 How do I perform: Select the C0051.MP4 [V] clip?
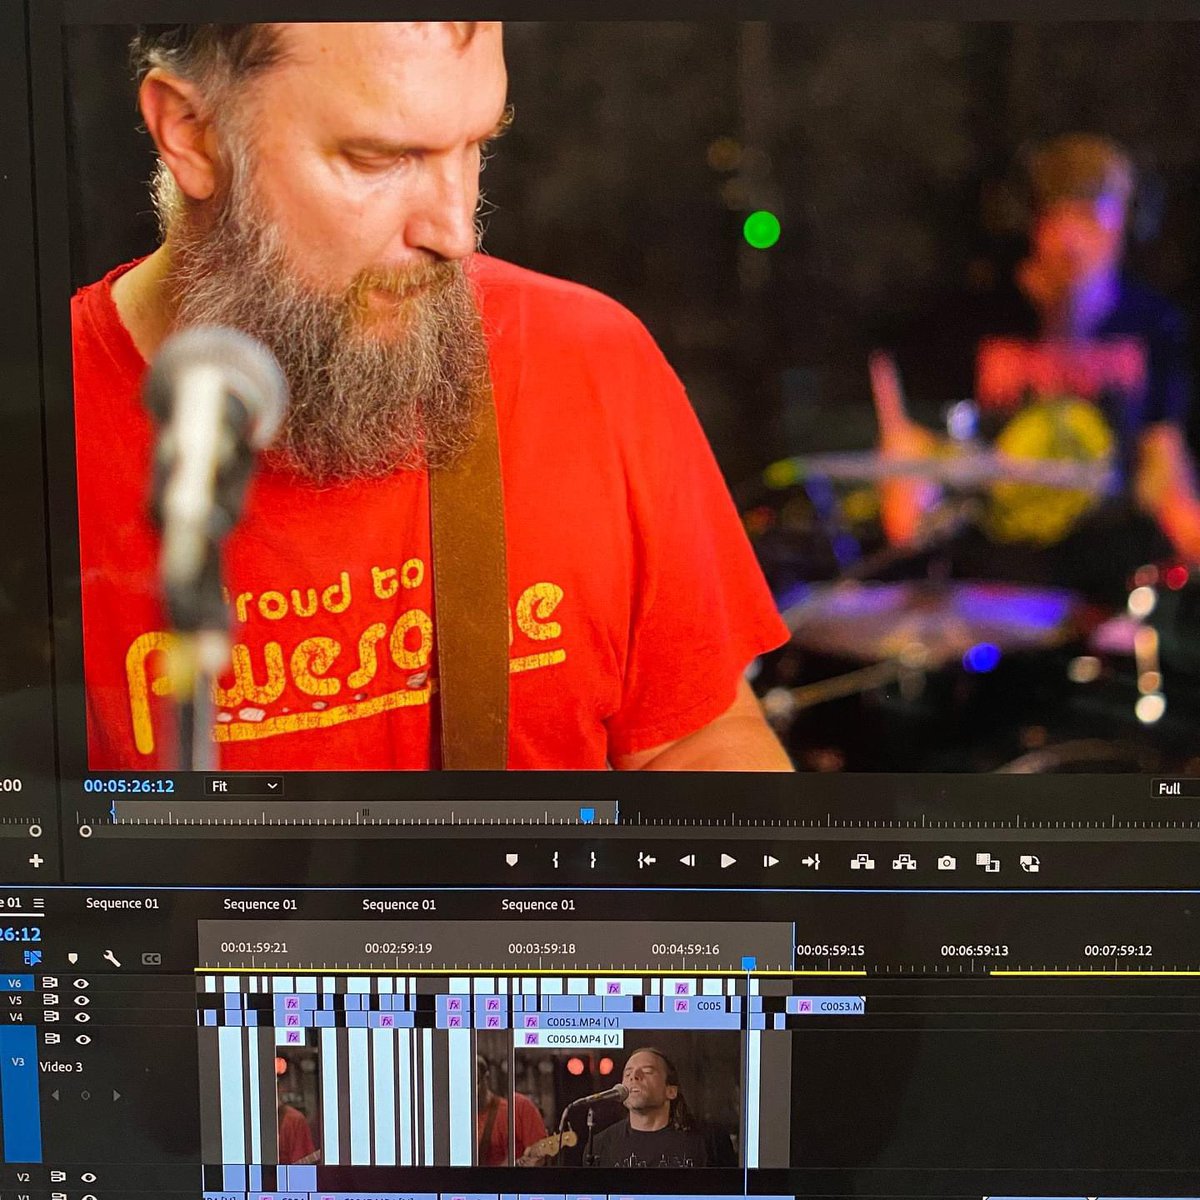629,1022
